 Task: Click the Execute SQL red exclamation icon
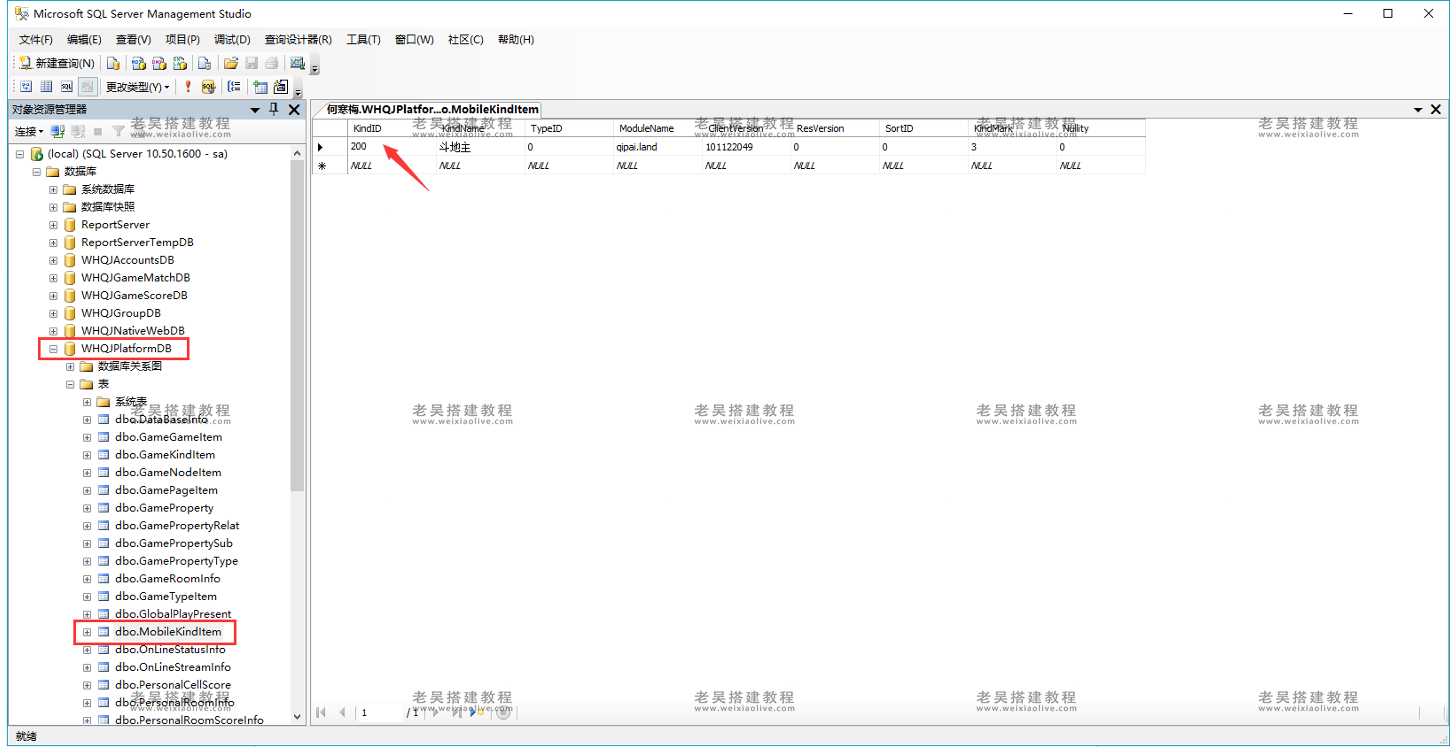tap(187, 87)
